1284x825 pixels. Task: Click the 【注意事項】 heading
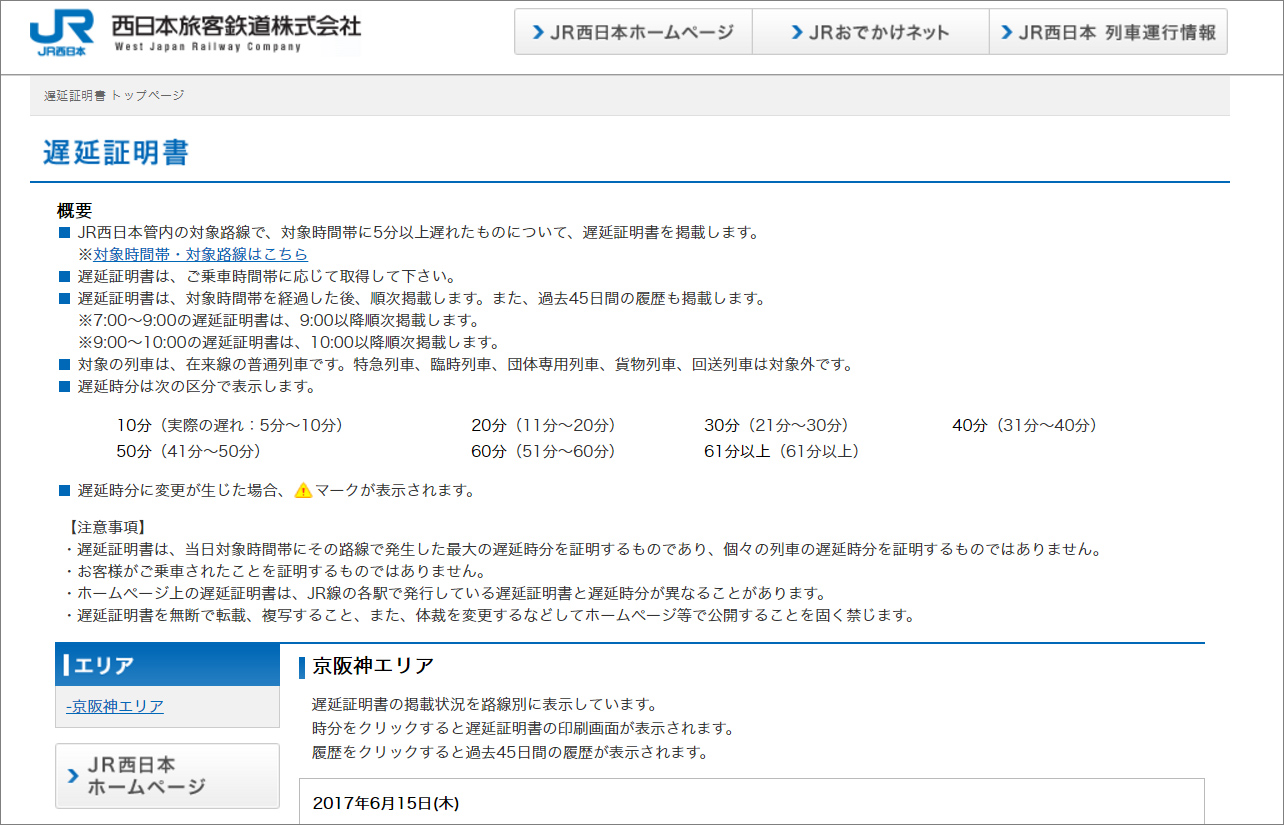106,526
